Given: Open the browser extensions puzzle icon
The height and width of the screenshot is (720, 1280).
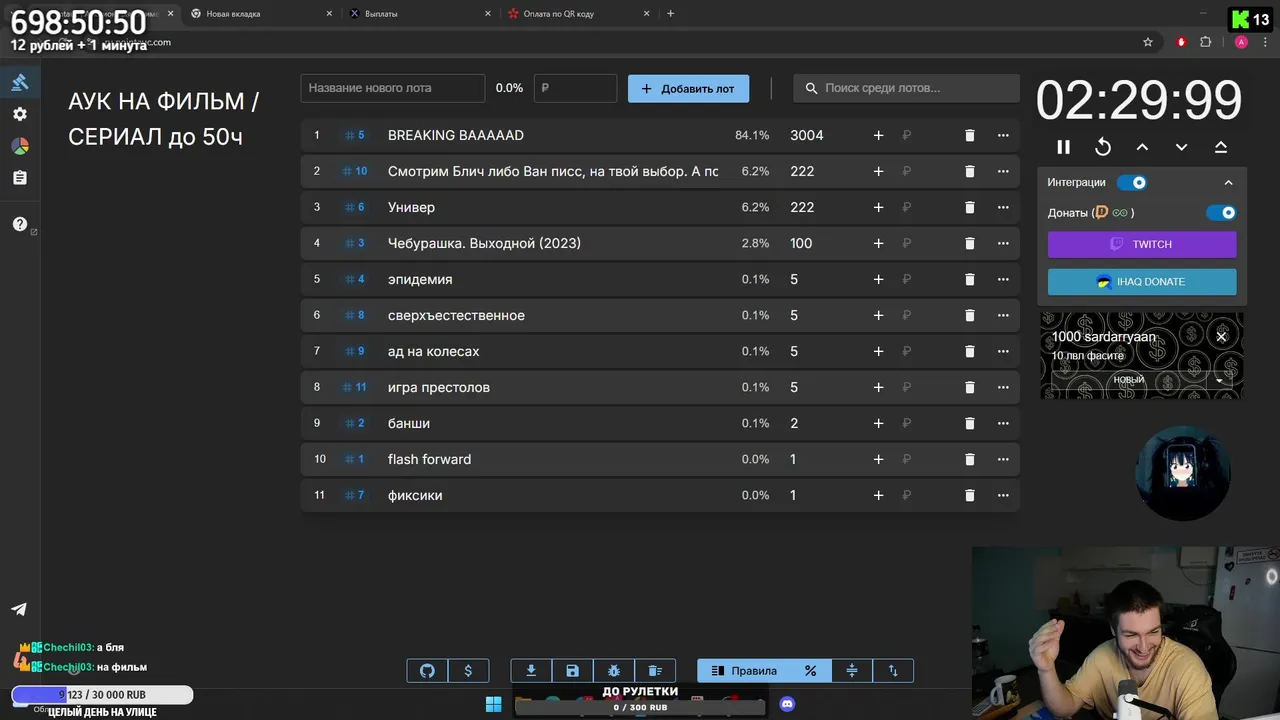Looking at the screenshot, I should pyautogui.click(x=1205, y=42).
